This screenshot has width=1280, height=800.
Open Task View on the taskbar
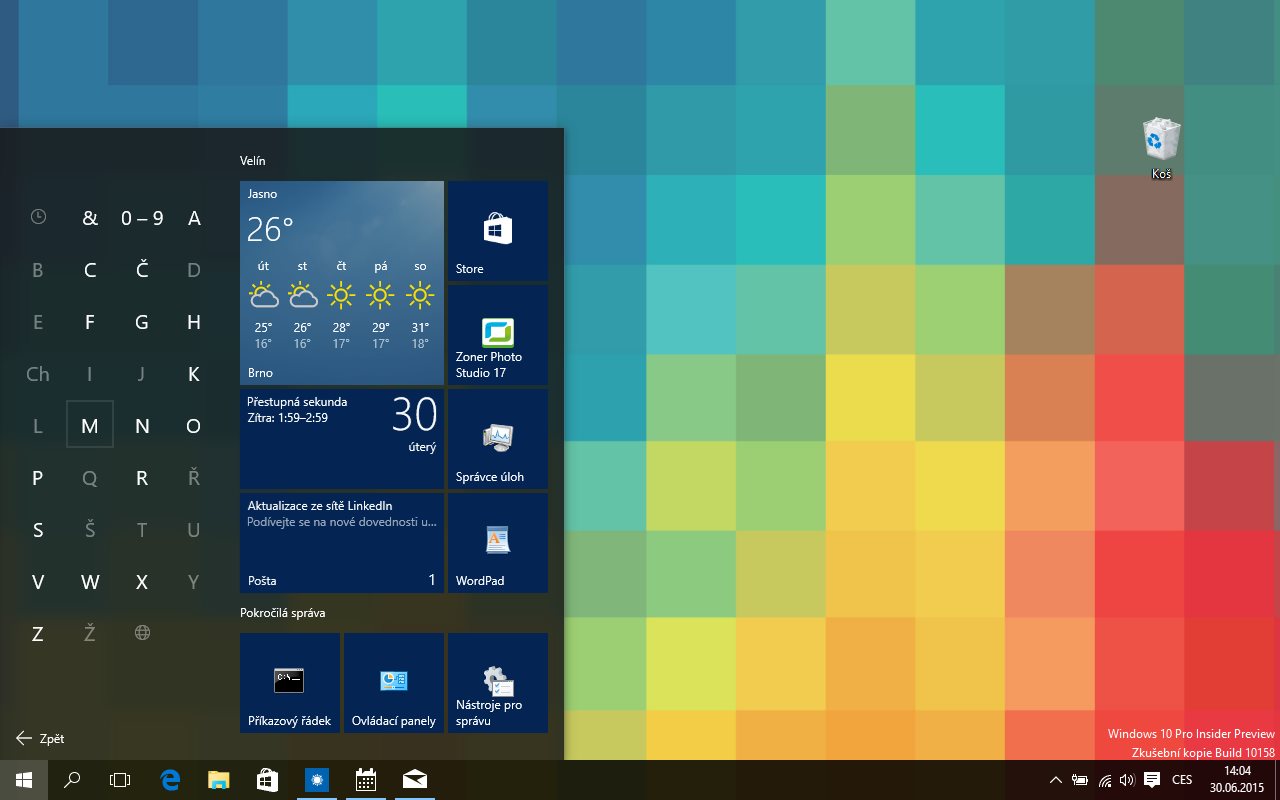coord(120,780)
